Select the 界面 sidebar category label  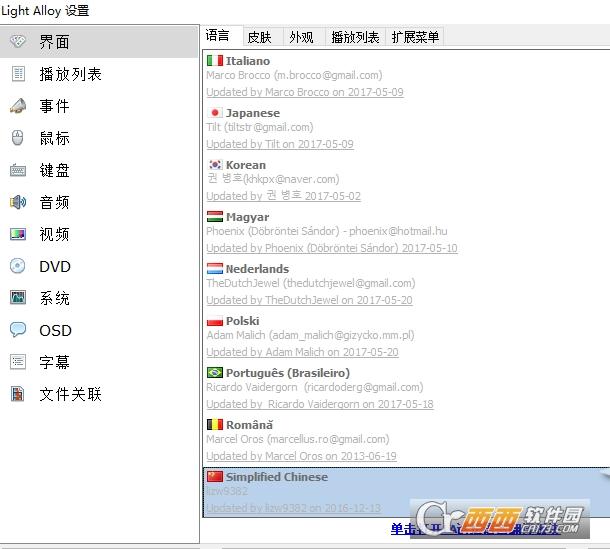point(54,42)
